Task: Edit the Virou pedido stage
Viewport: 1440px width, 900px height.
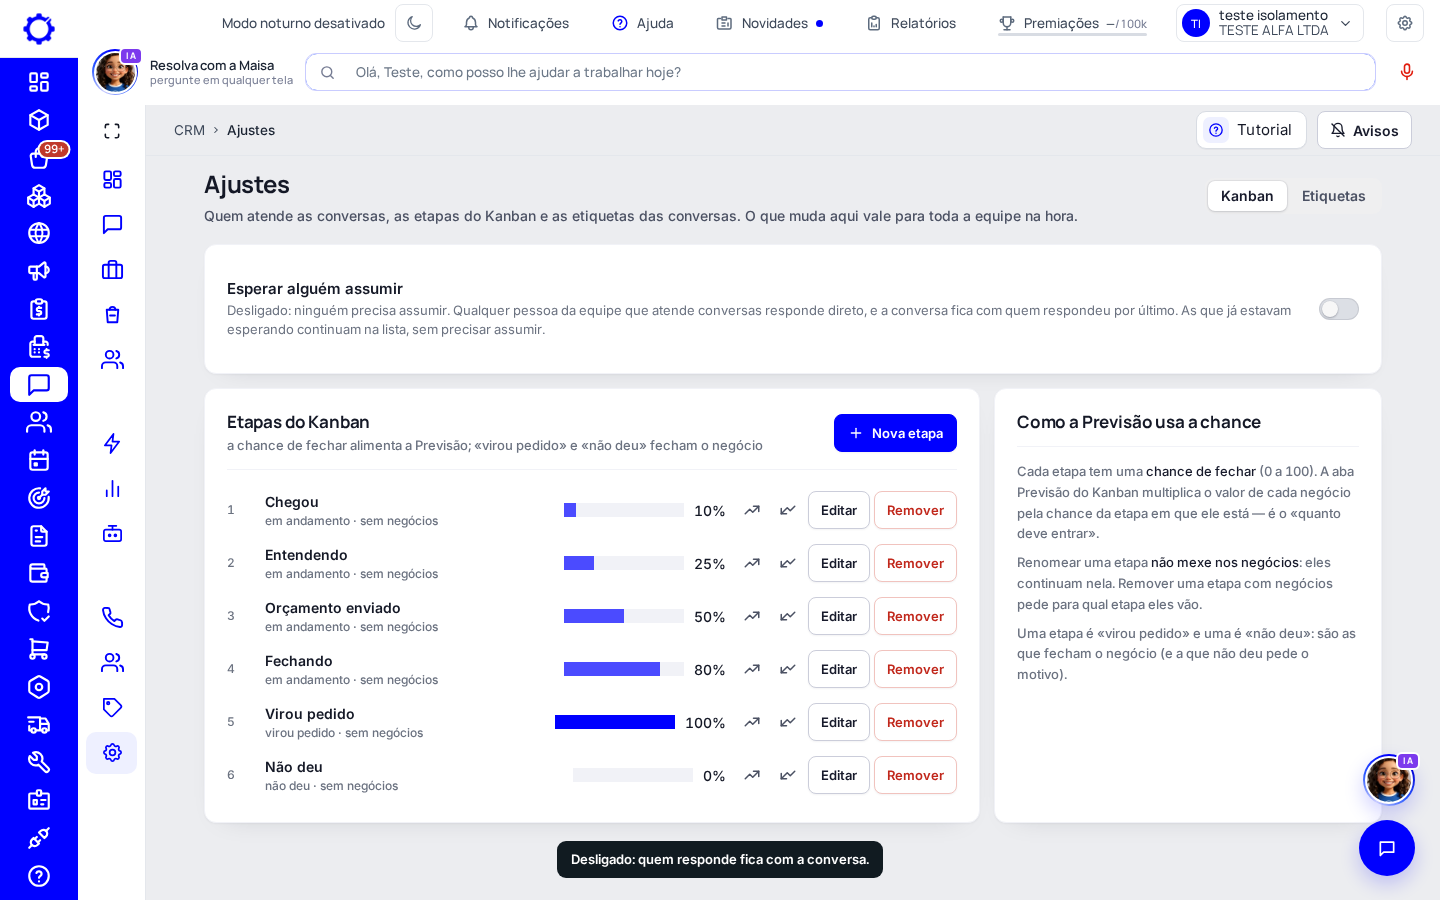Action: pyautogui.click(x=838, y=722)
